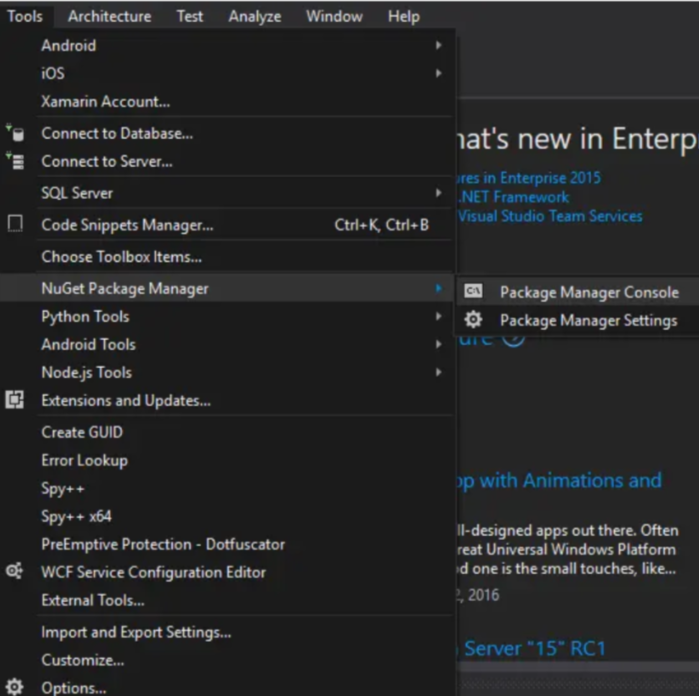Click the Package Manager Console icon
The height and width of the screenshot is (696, 699).
pos(474,292)
